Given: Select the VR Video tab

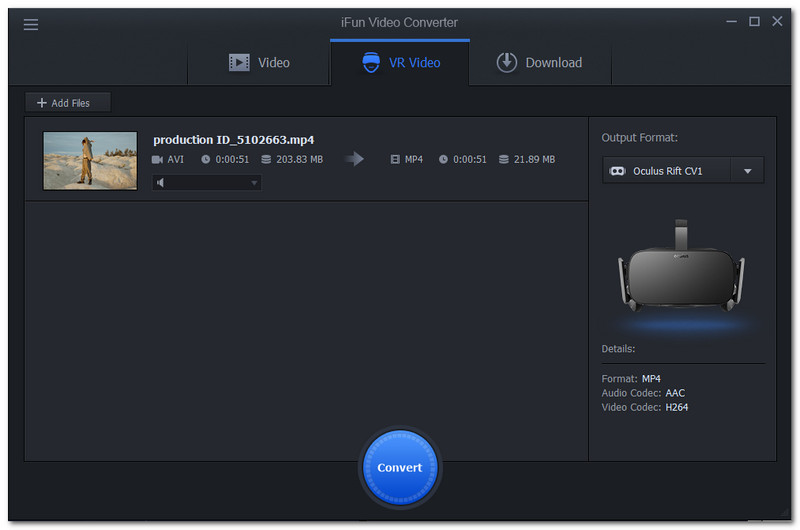Looking at the screenshot, I should pyautogui.click(x=400, y=63).
